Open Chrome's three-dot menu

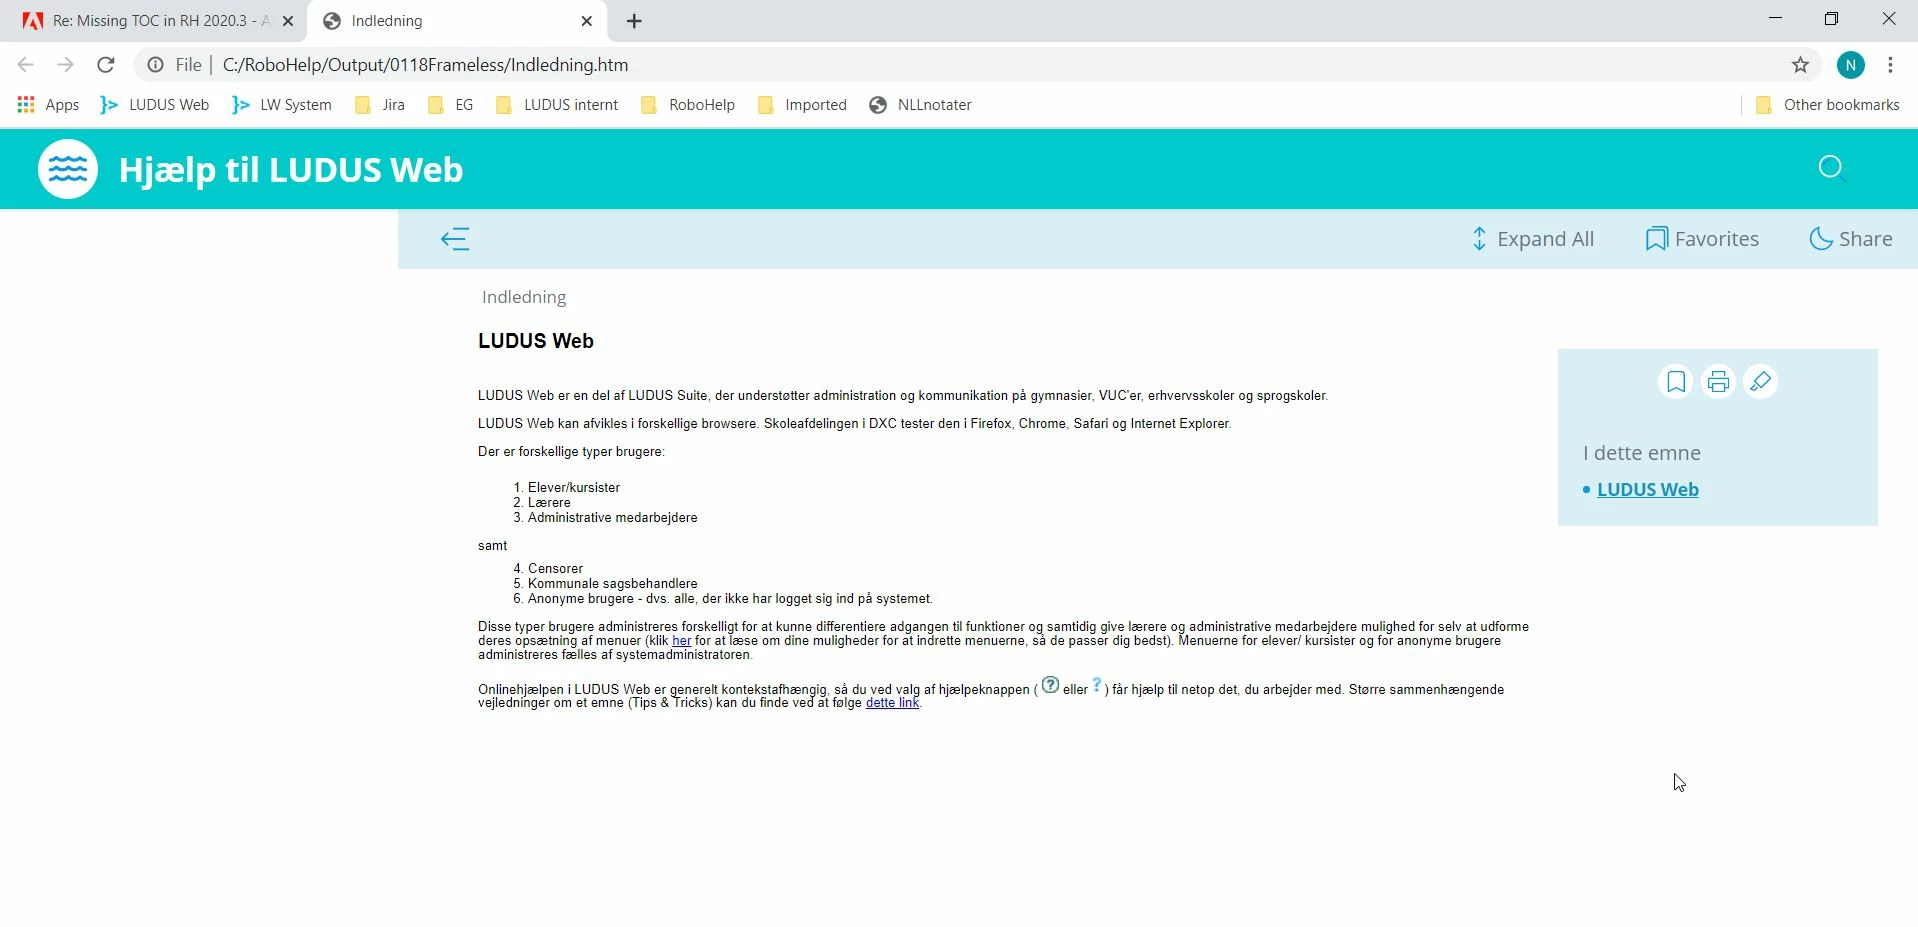(1890, 65)
